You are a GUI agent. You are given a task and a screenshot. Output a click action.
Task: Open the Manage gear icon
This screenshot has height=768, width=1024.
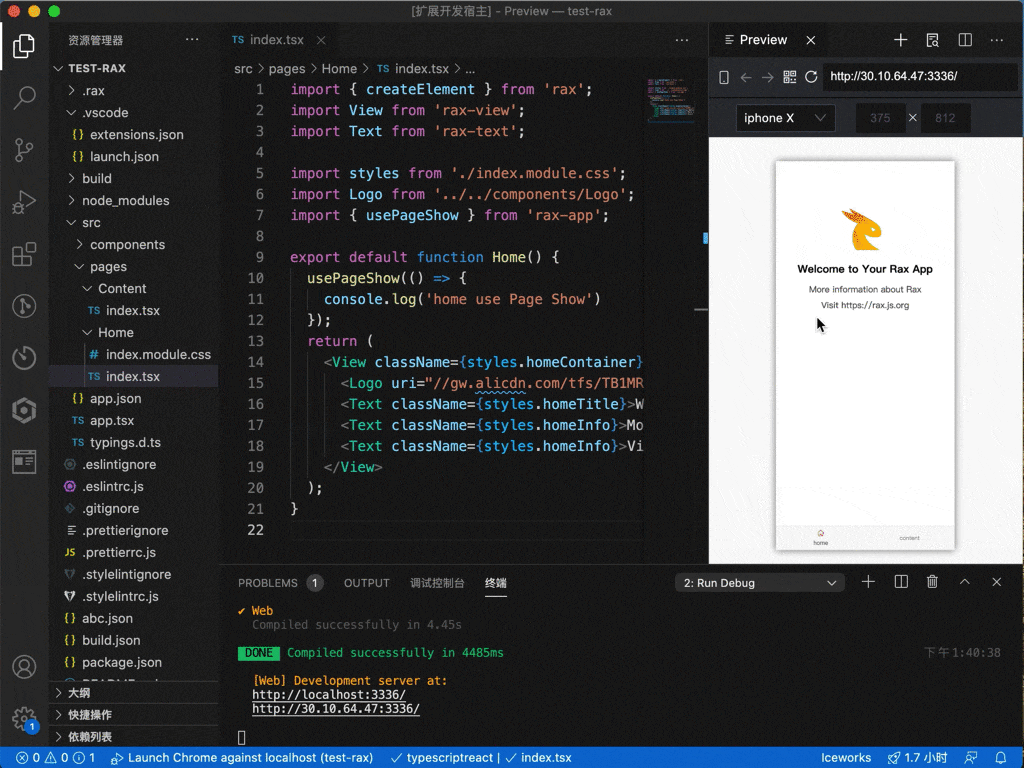(x=24, y=718)
